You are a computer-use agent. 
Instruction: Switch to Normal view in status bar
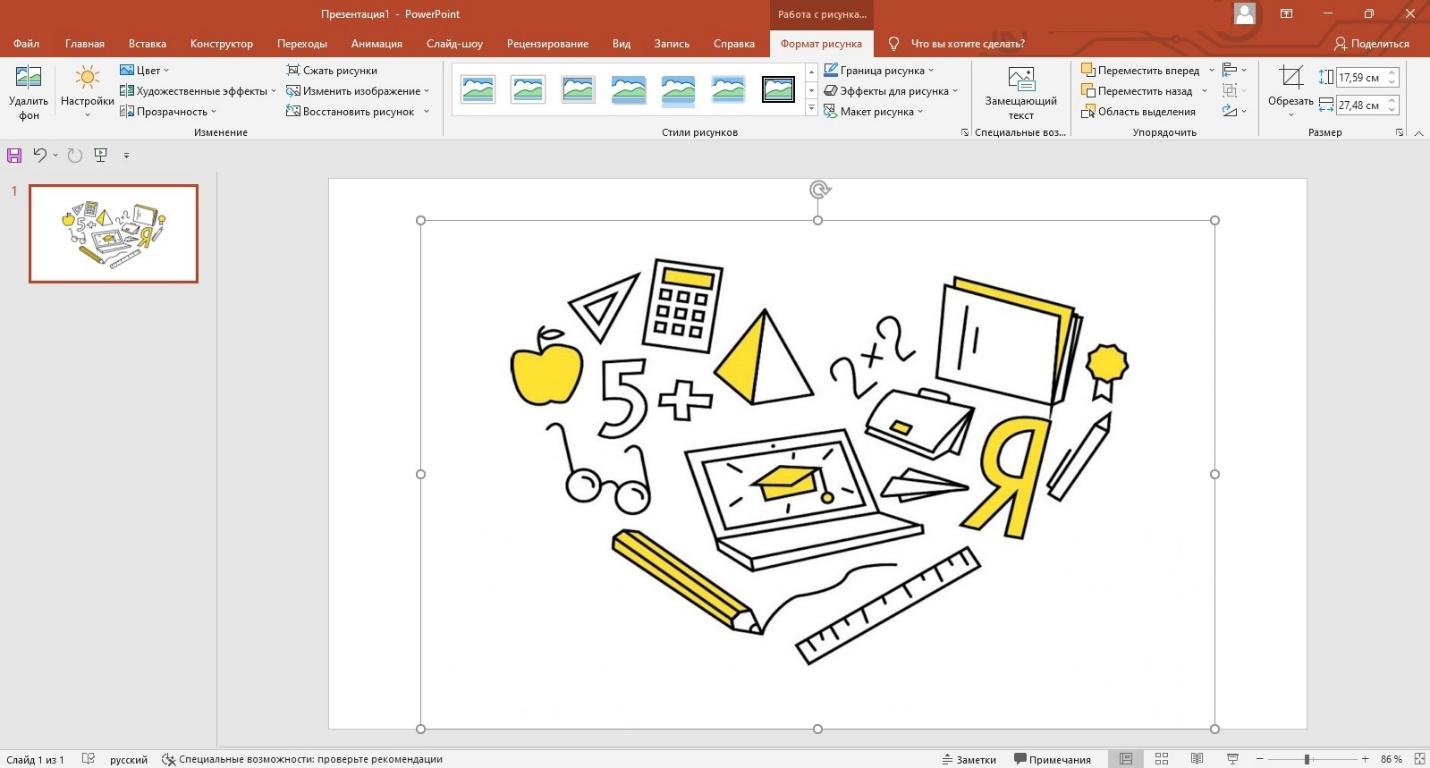click(1125, 759)
